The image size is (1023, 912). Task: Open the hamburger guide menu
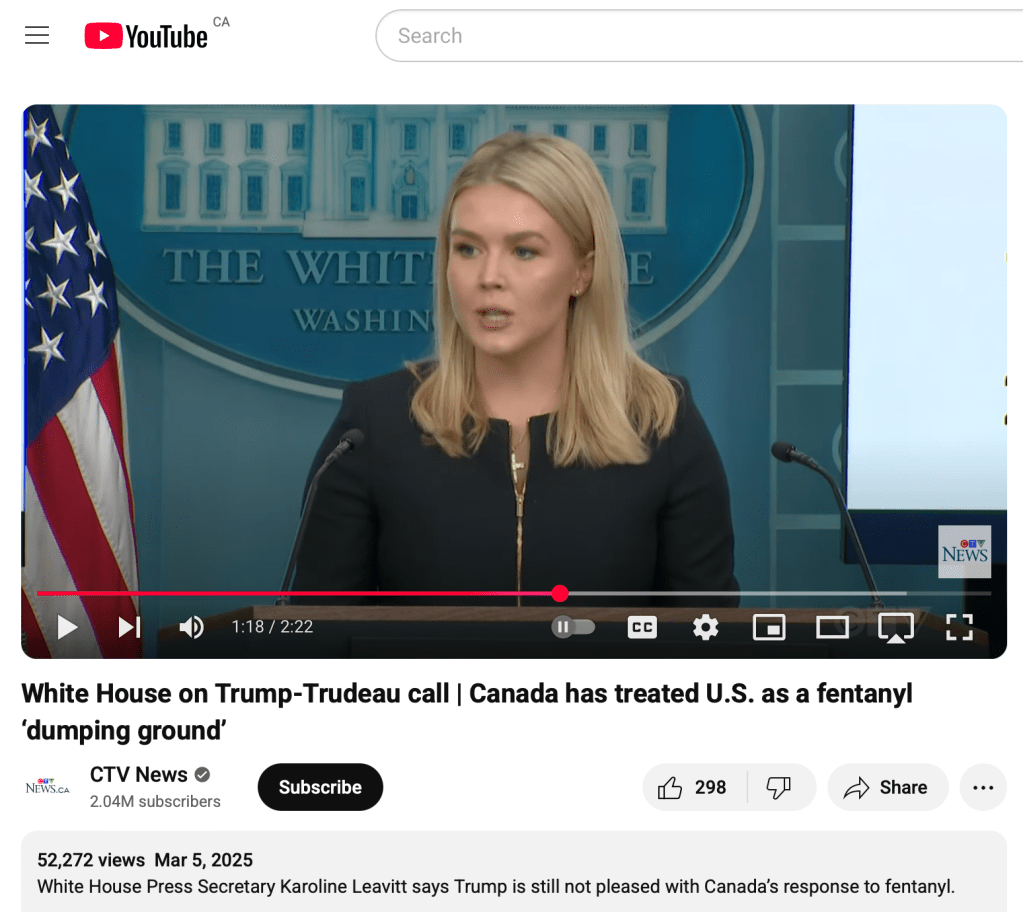[x=37, y=35]
